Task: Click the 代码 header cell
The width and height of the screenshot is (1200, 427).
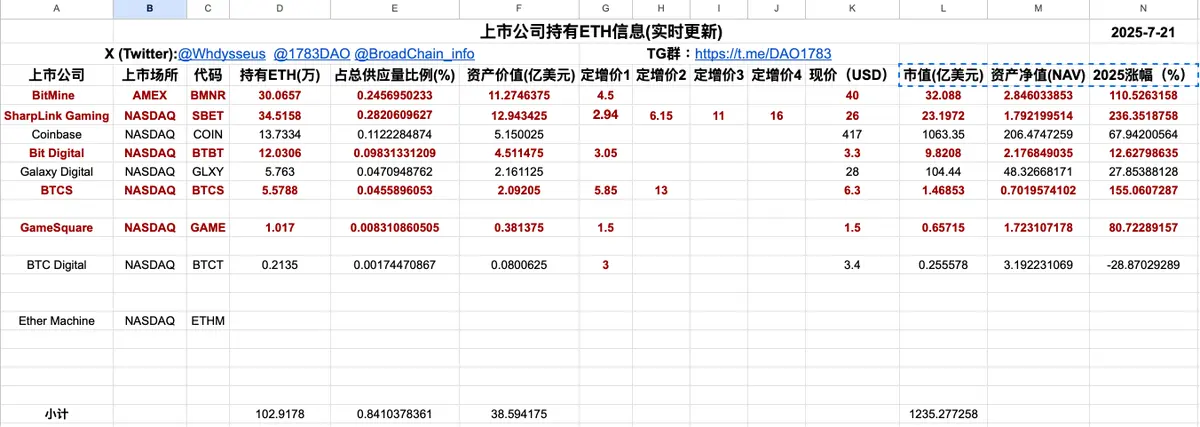Action: coord(208,75)
